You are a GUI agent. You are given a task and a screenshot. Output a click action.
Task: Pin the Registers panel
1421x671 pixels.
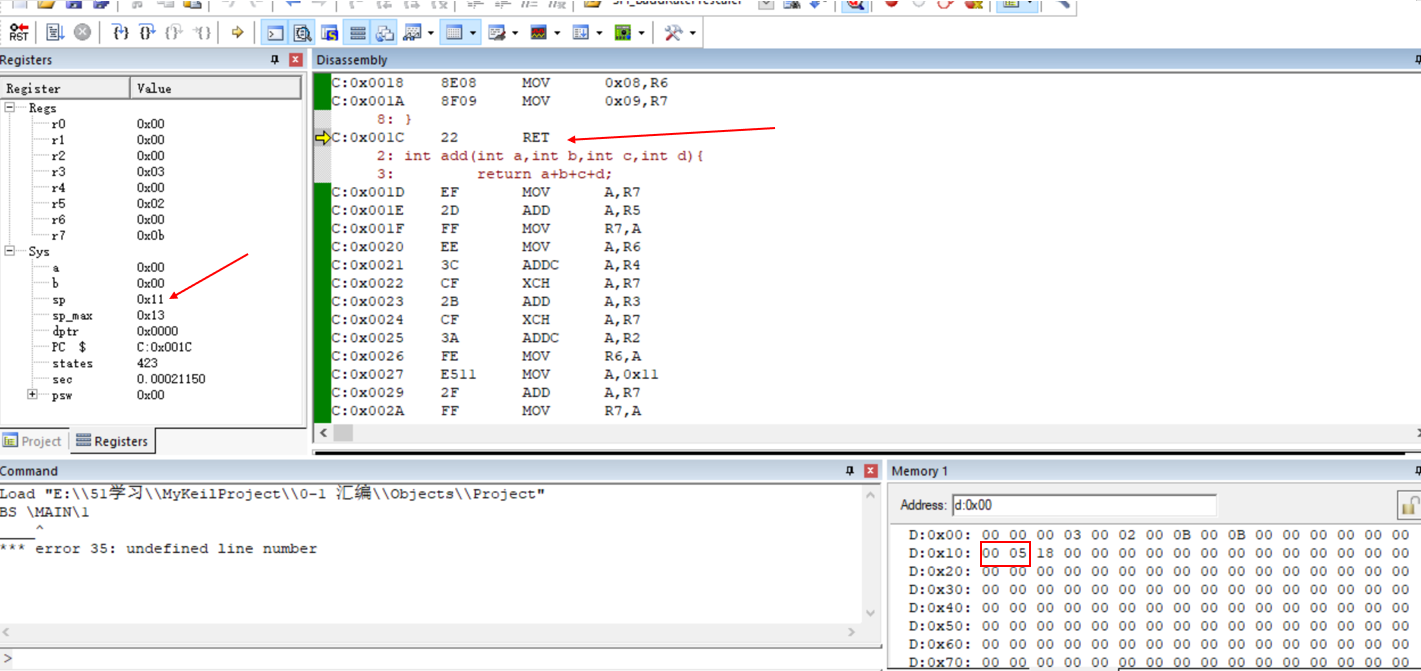[275, 60]
